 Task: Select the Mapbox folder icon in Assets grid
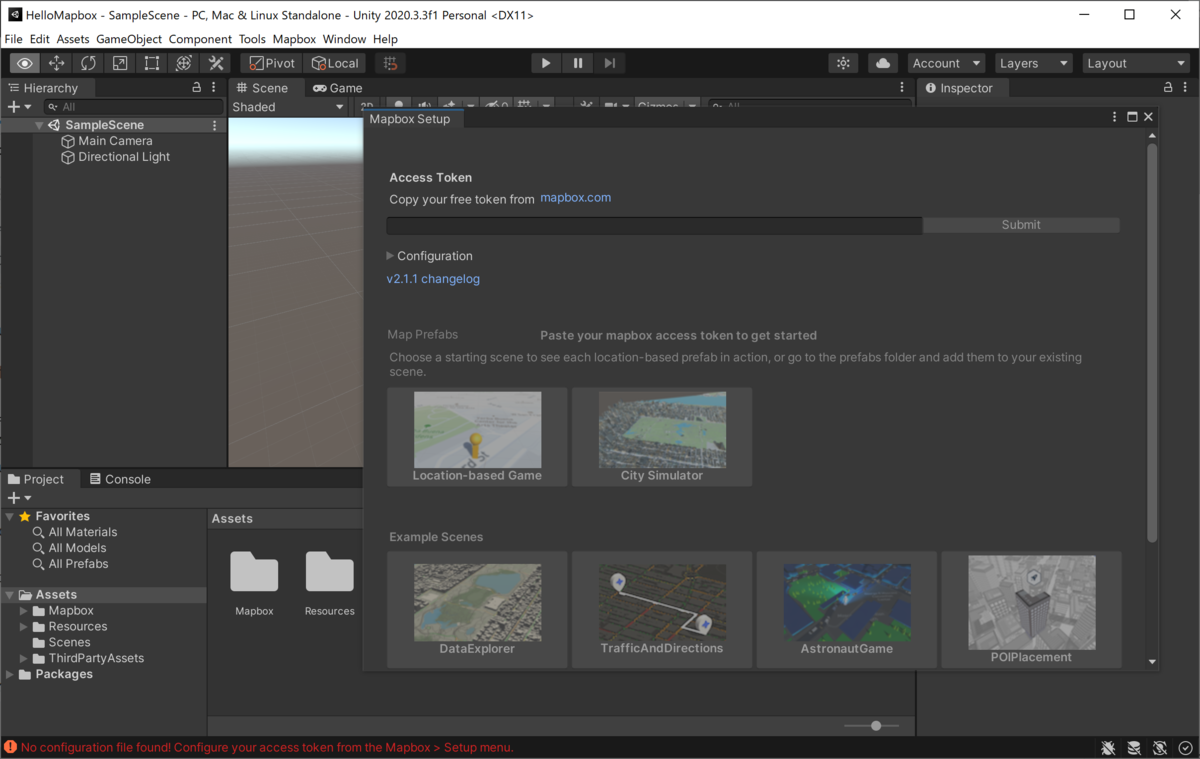click(254, 572)
